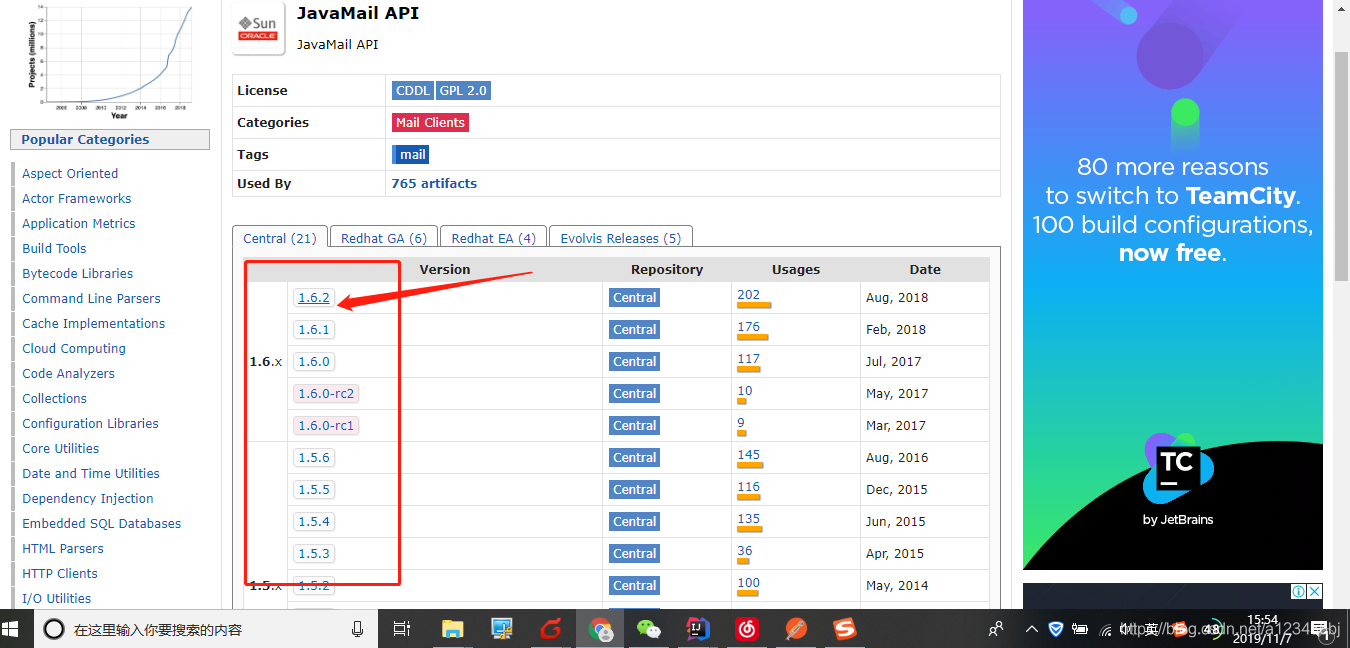Open the Application Metrics category
Image resolution: width=1350 pixels, height=648 pixels.
click(79, 223)
